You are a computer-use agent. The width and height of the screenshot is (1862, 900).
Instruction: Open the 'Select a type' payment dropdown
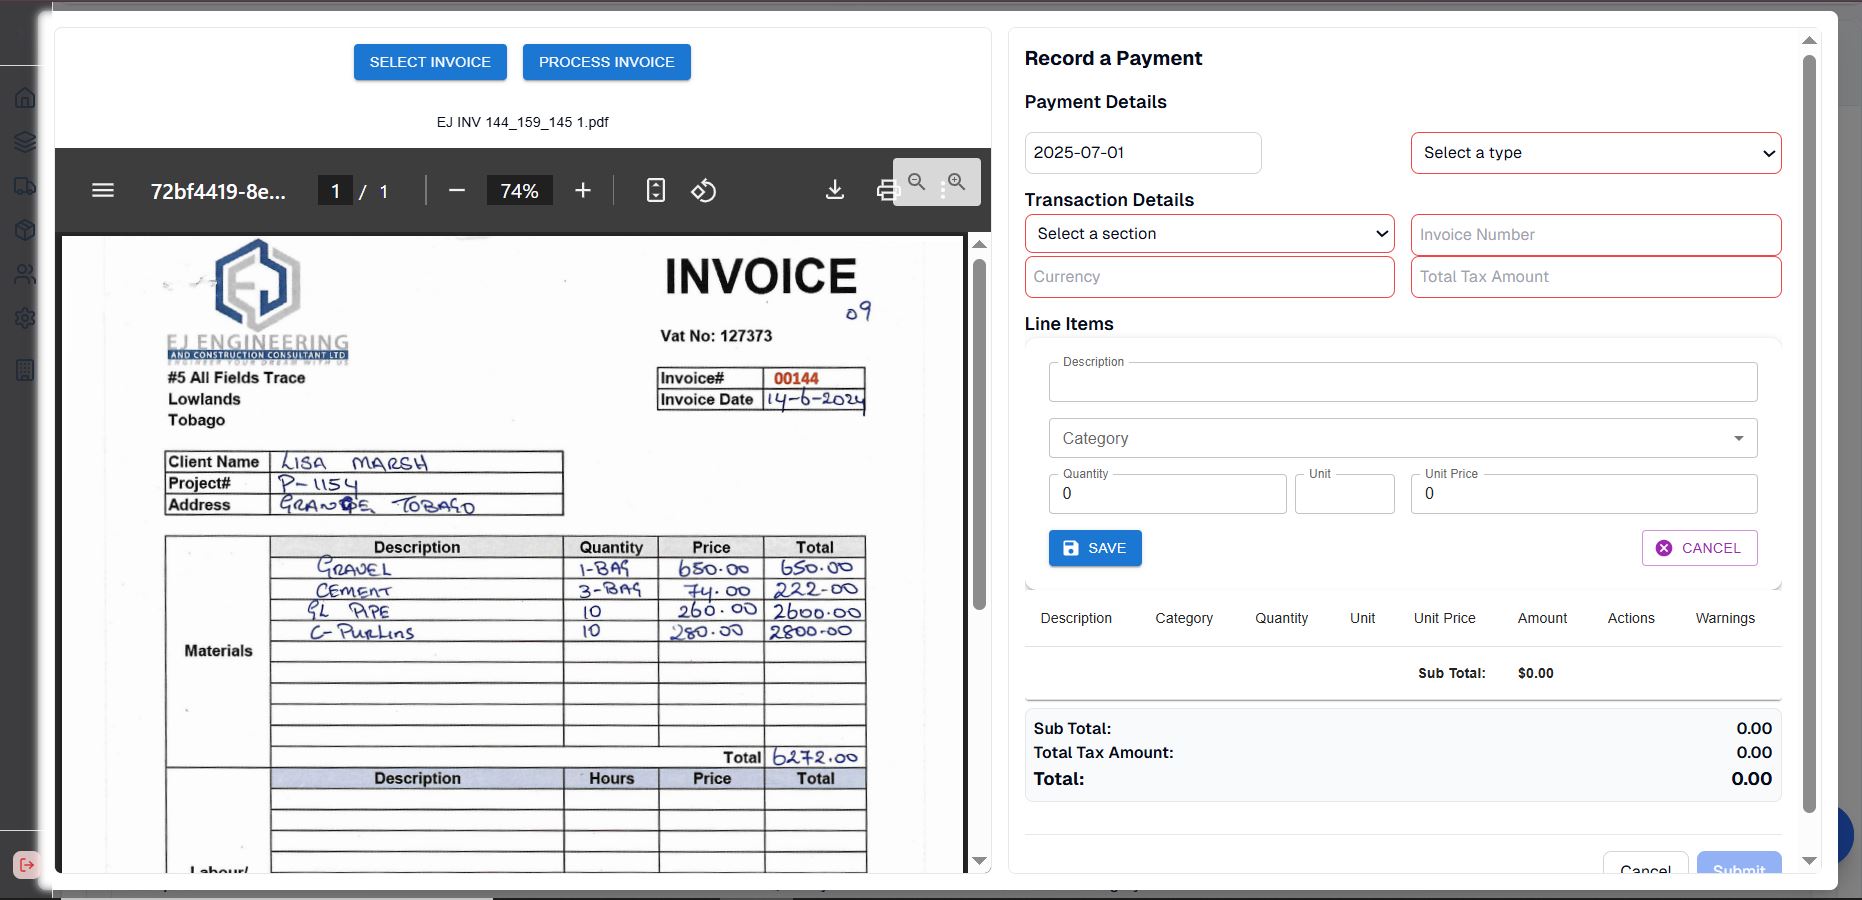click(1594, 152)
